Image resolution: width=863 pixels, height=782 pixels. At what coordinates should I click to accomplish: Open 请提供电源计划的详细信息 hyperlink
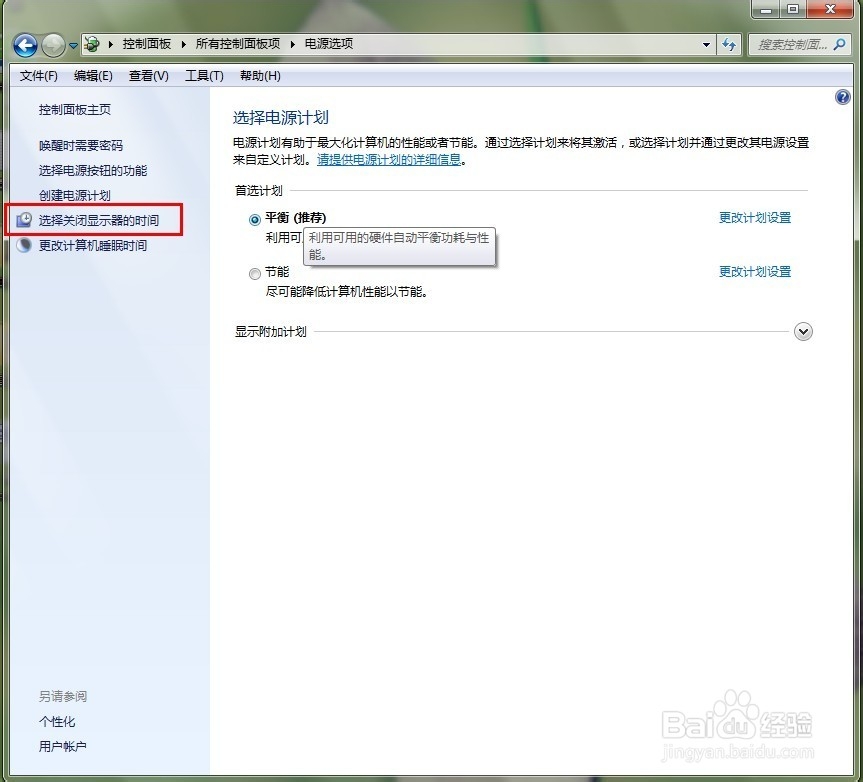click(x=389, y=160)
